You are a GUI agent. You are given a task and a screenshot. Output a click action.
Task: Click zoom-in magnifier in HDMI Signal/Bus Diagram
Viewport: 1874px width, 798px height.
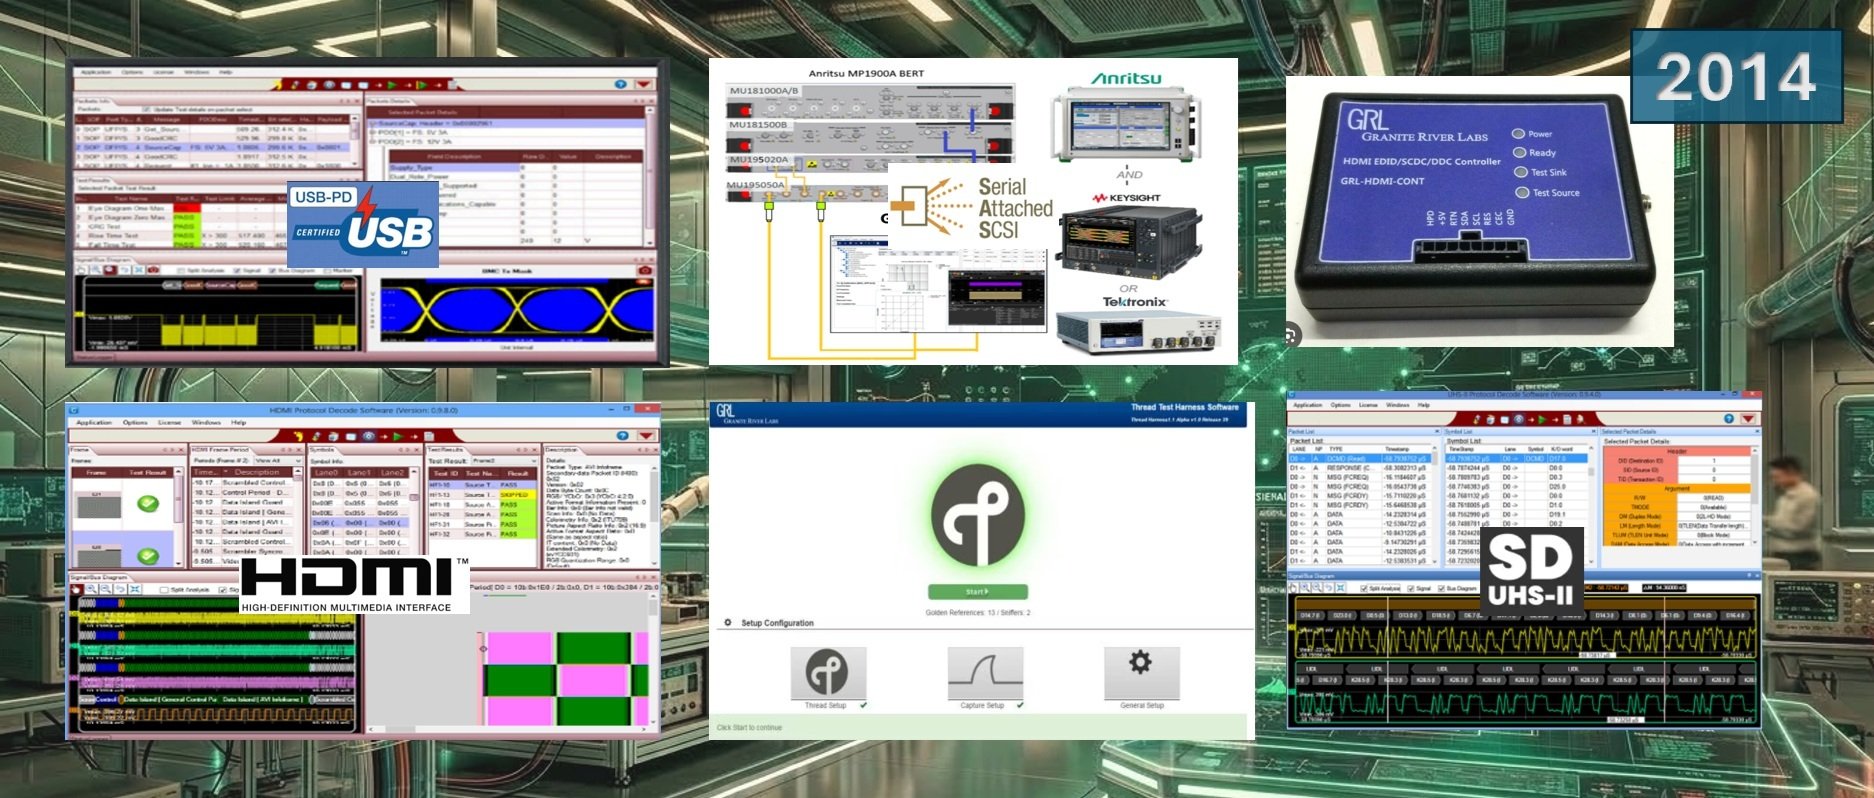[x=91, y=590]
